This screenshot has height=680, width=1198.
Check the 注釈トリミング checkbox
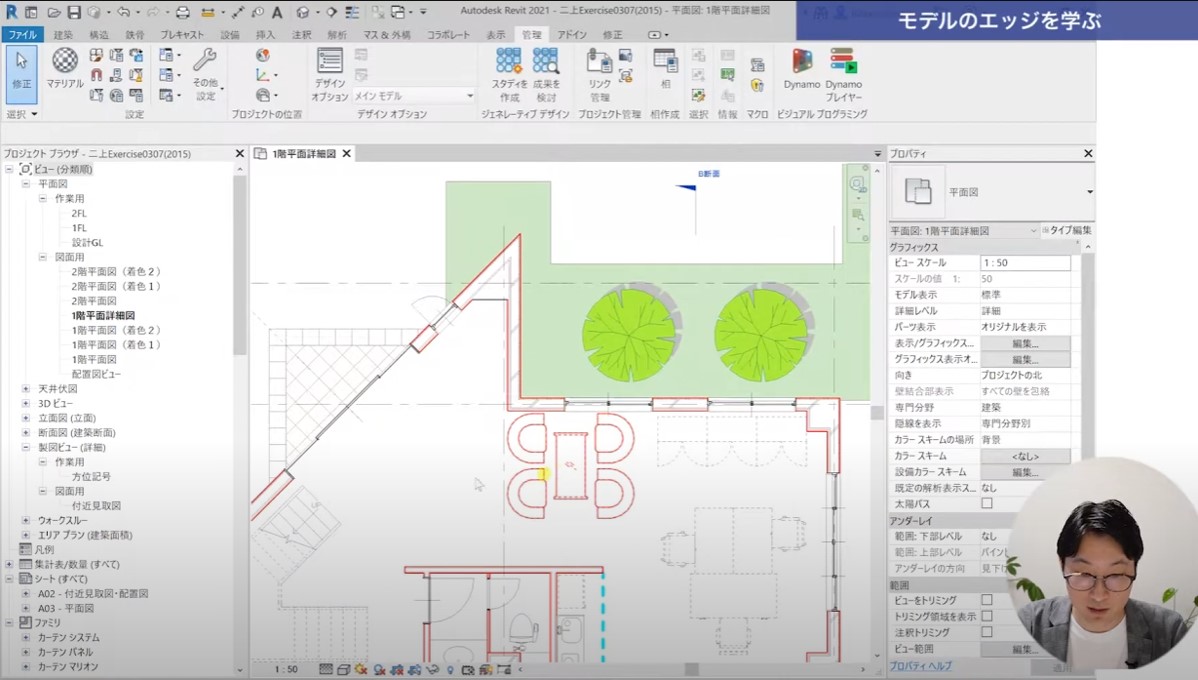tap(987, 632)
